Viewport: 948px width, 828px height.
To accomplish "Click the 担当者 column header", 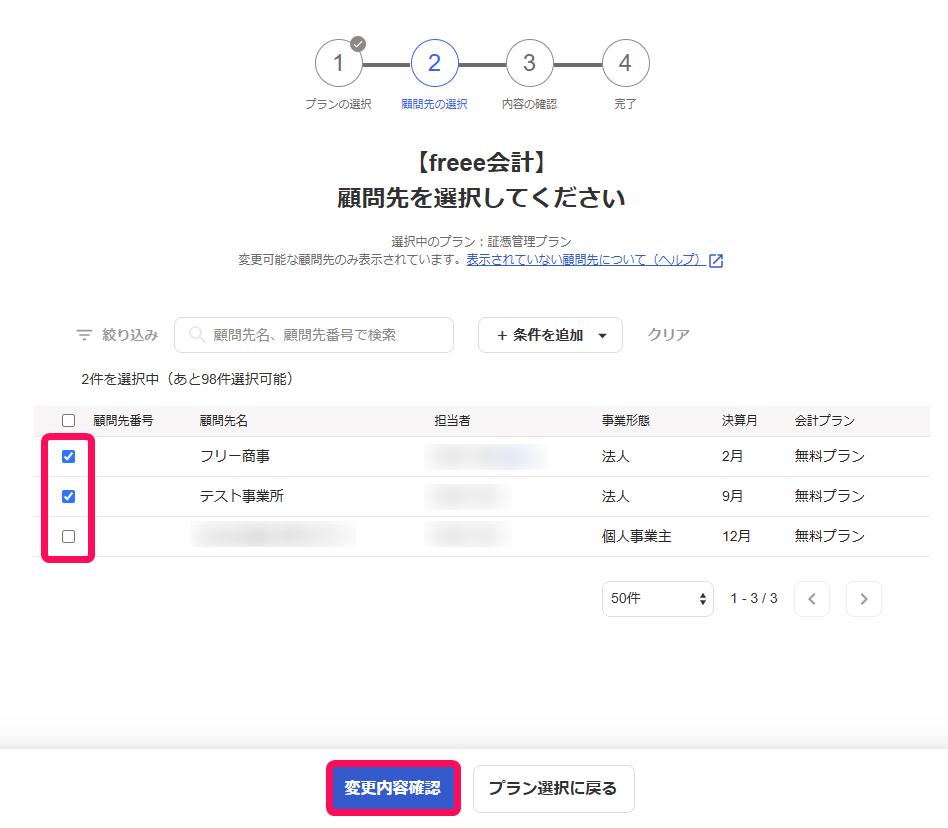I will point(452,421).
